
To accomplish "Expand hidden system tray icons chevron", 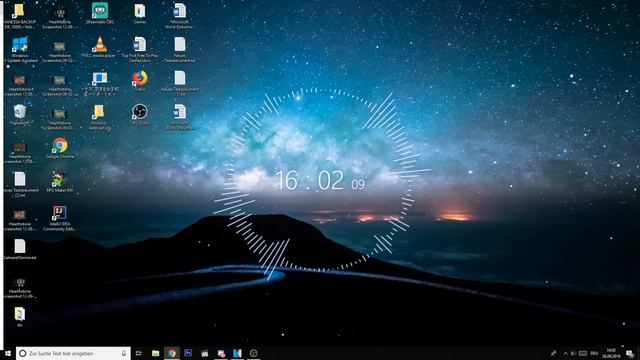I will [565, 353].
